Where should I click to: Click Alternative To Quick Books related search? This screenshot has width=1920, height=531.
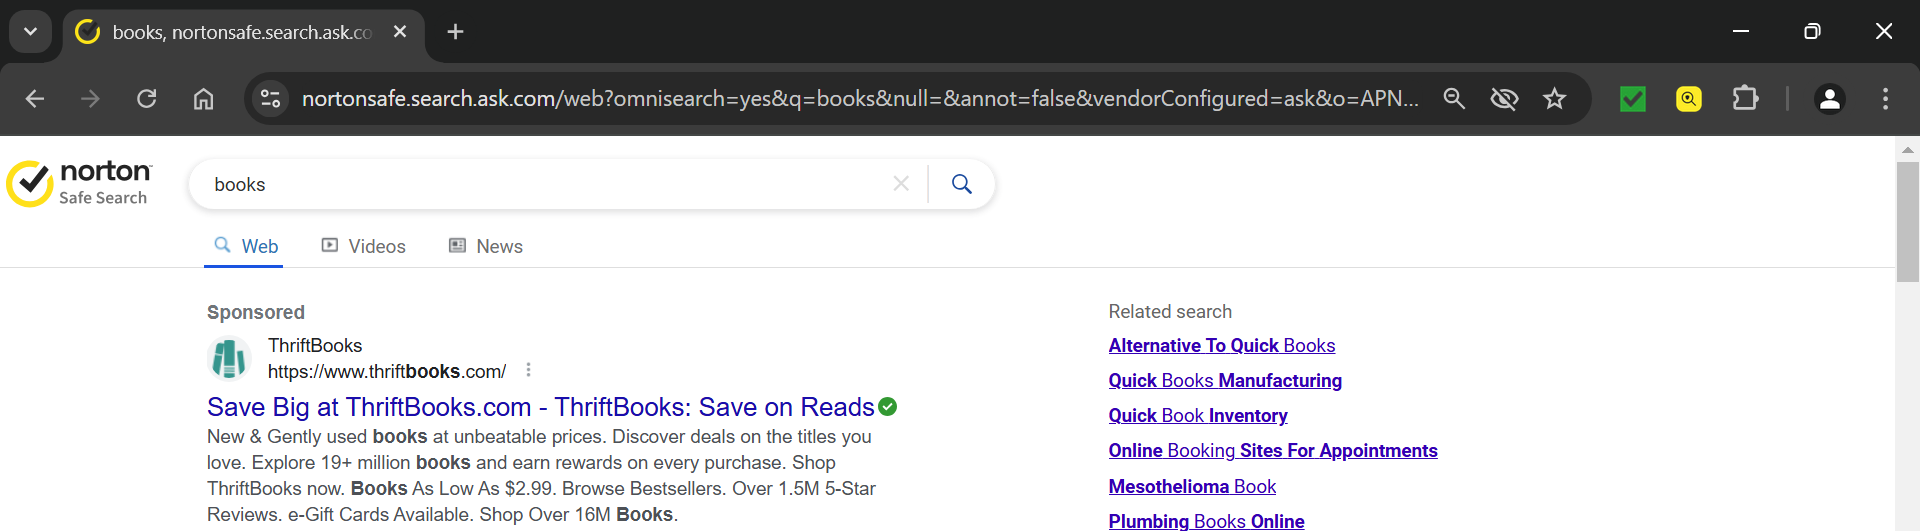point(1221,346)
